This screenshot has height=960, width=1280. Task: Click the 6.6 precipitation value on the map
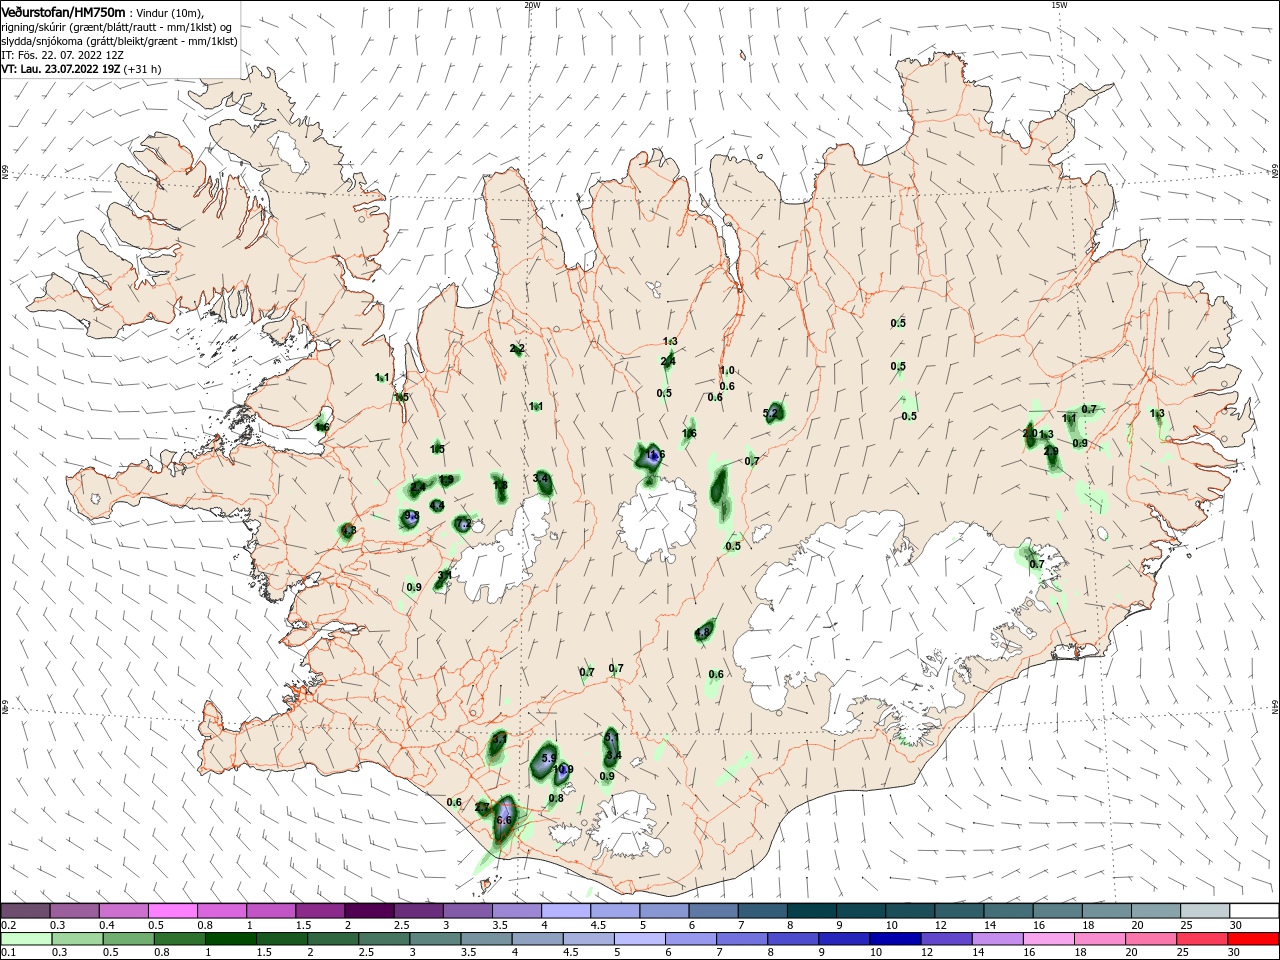click(x=504, y=820)
